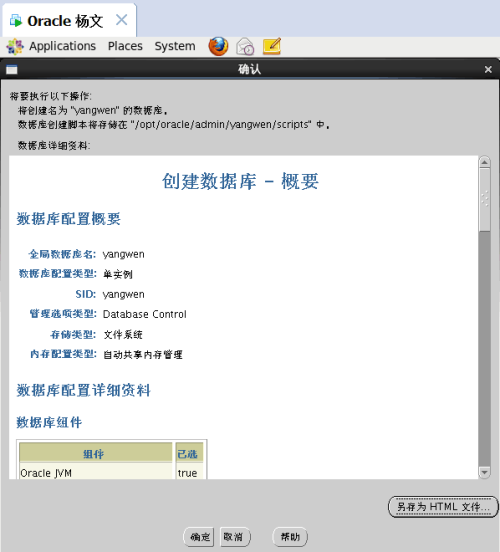Viewport: 500px width, 552px height.
Task: Click the scripts path text line
Action: tap(174, 125)
